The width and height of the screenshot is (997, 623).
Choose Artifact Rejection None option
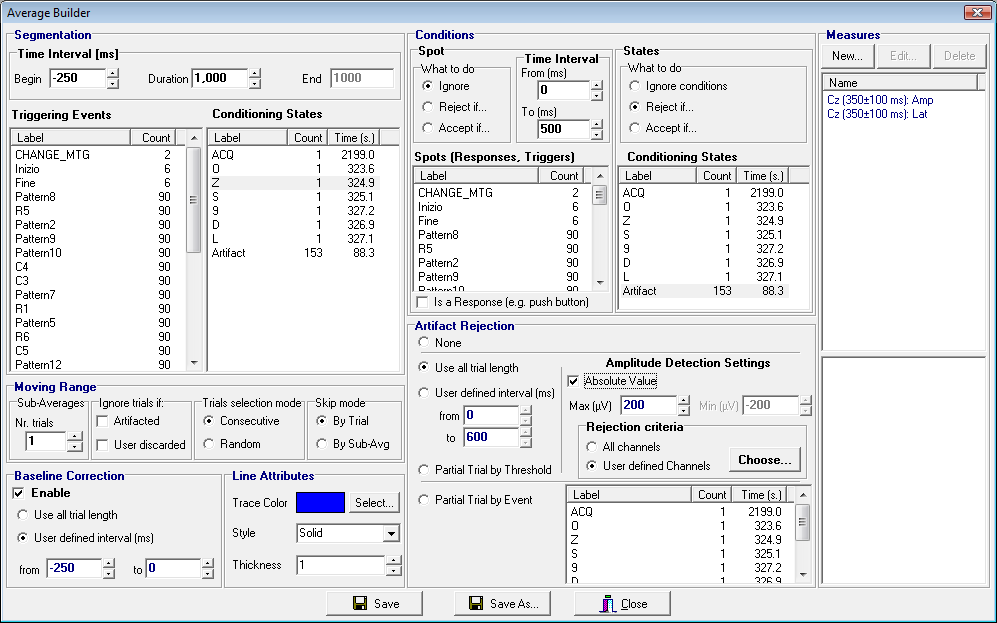click(x=423, y=343)
